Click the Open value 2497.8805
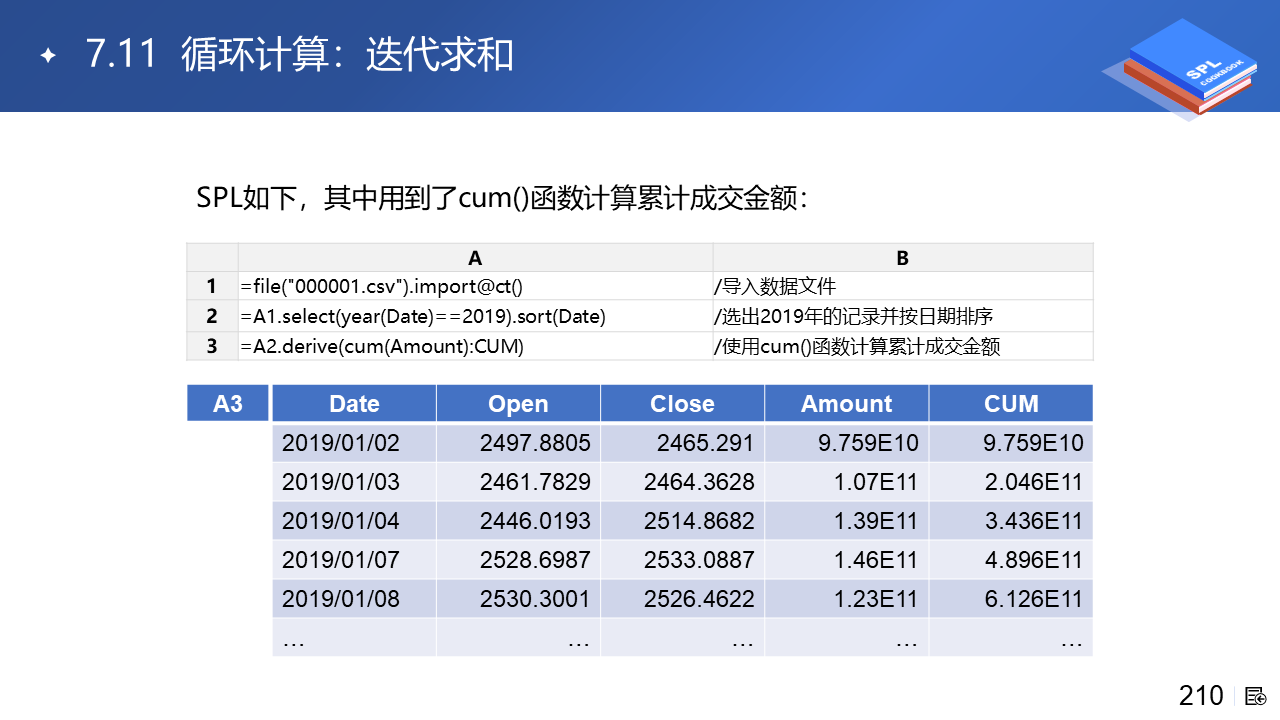Screen dimensions: 1280x720 535,443
